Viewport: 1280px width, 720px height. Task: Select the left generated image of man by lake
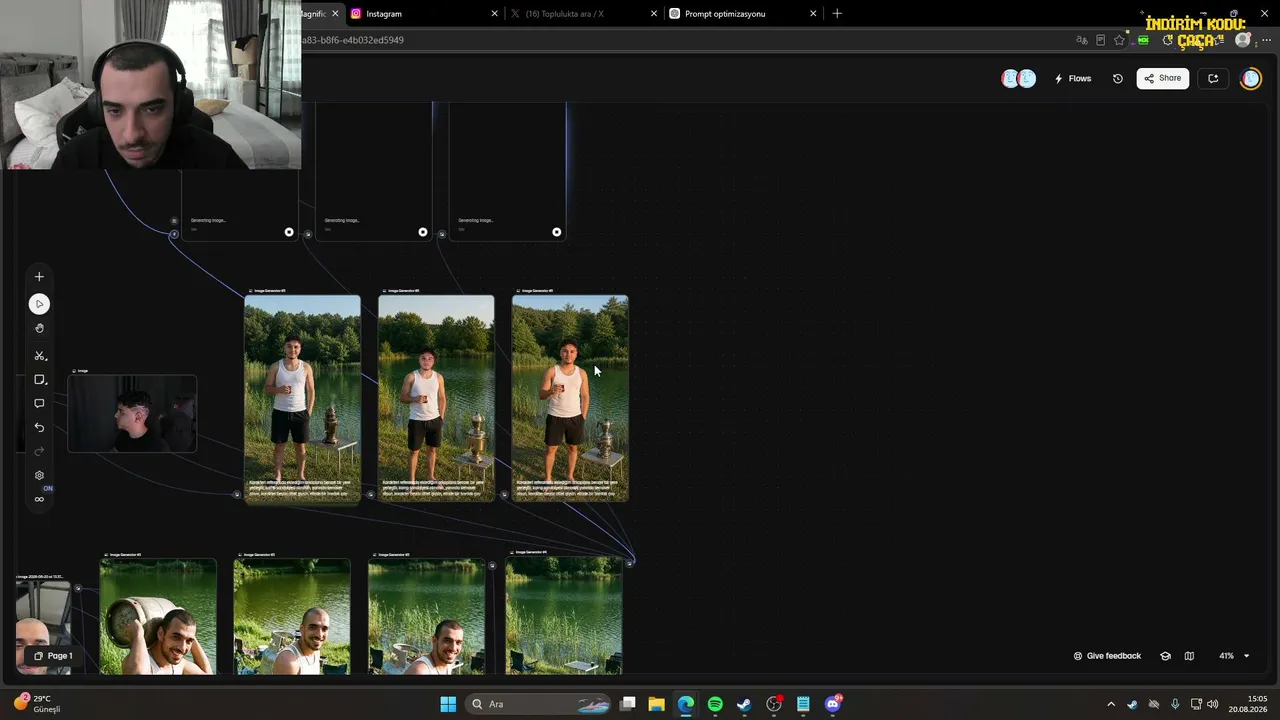302,397
